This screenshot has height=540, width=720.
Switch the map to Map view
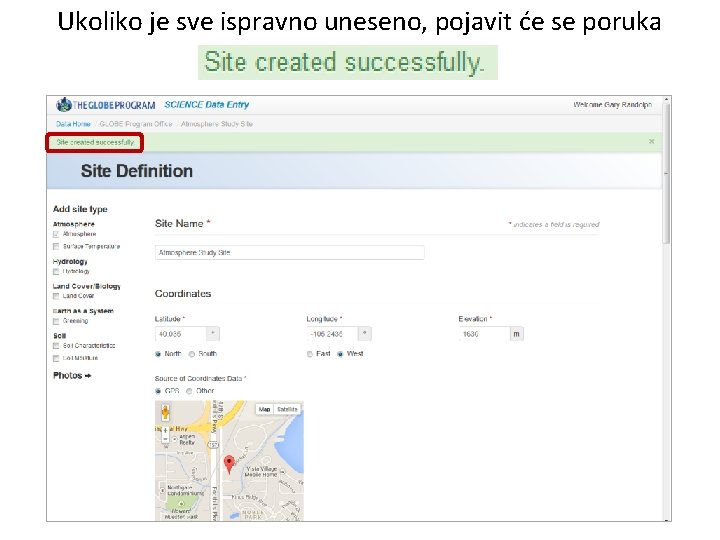coord(264,409)
